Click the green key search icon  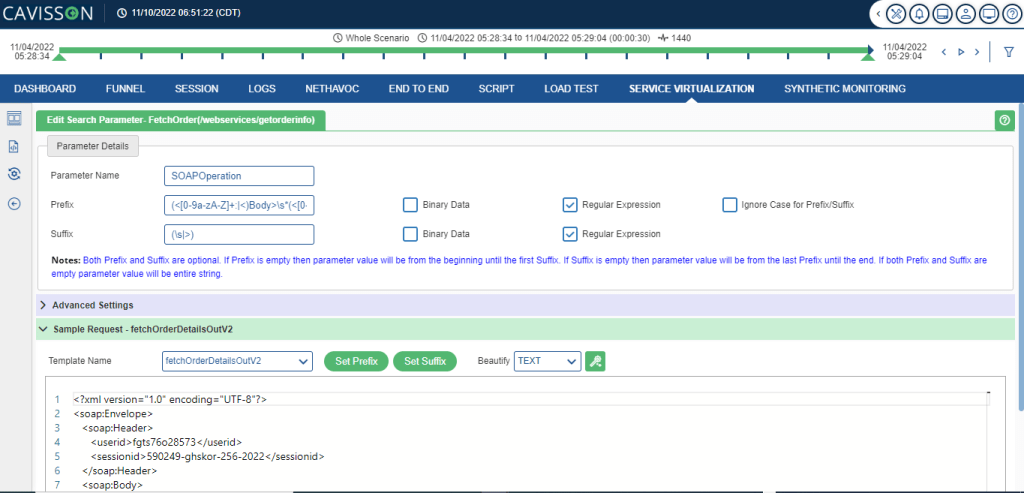coord(595,361)
